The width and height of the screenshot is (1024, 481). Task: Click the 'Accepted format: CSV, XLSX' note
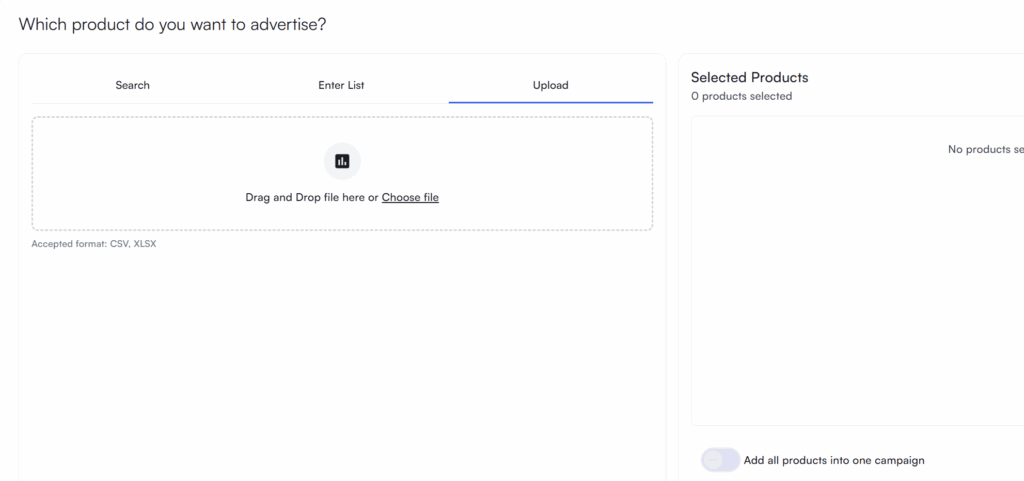94,244
